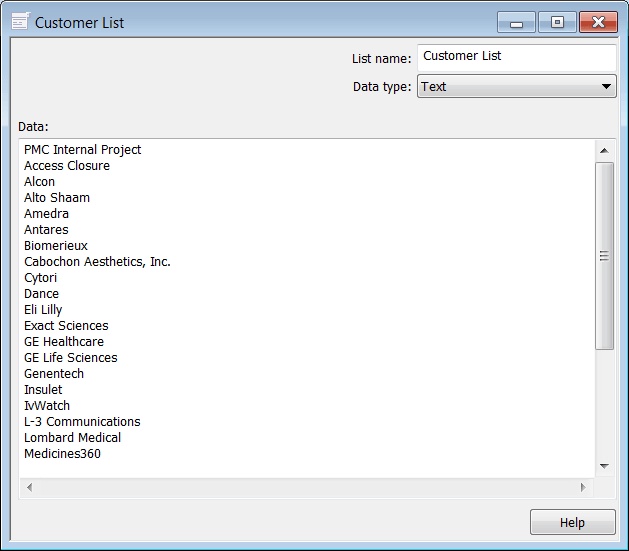Select the IvWatch entry
The width and height of the screenshot is (629, 551).
click(x=47, y=406)
